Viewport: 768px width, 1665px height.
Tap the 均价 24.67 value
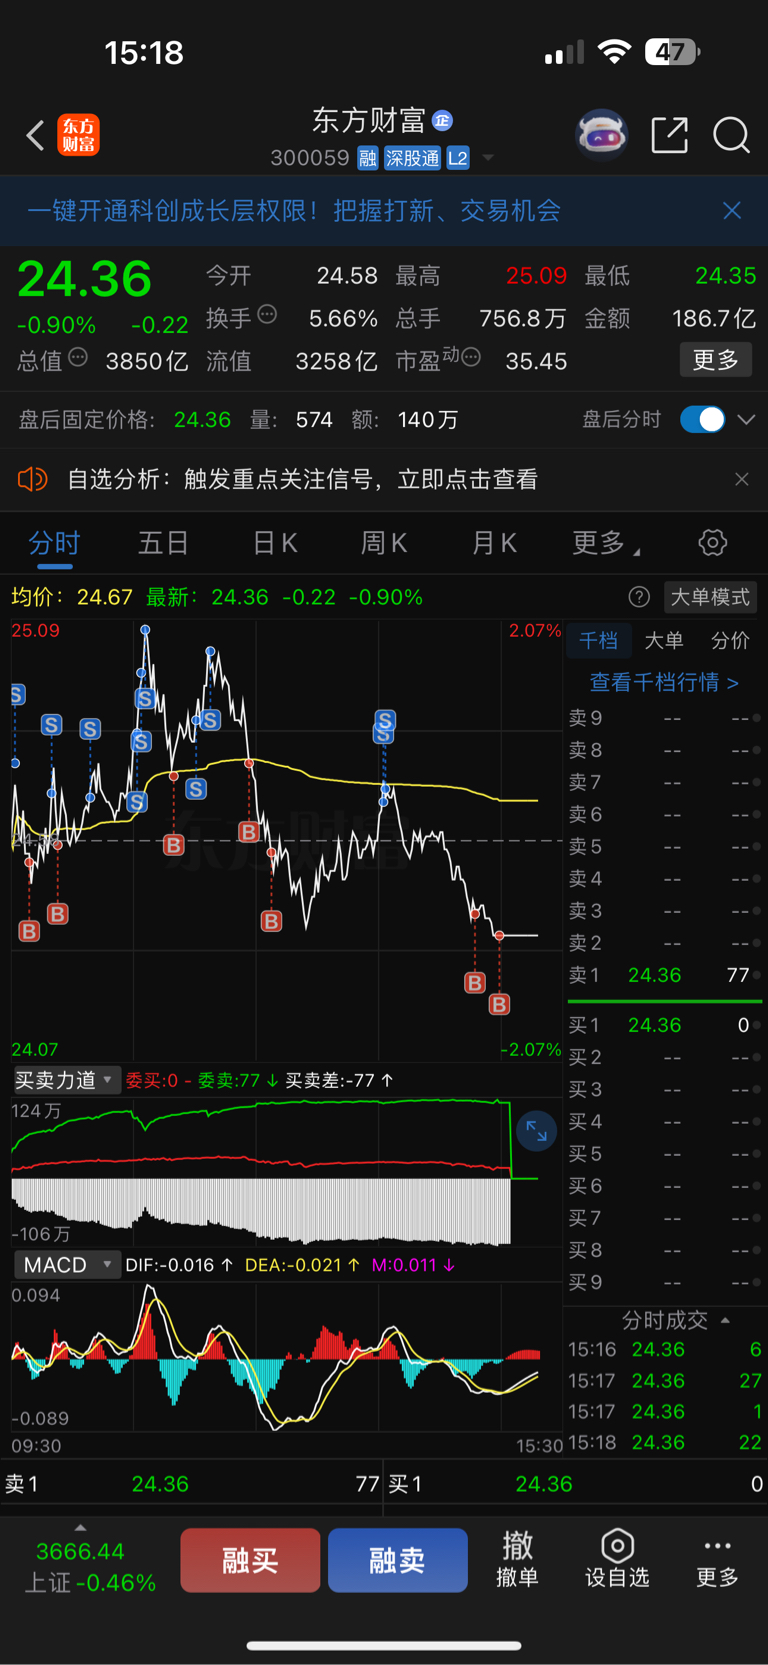tap(72, 597)
